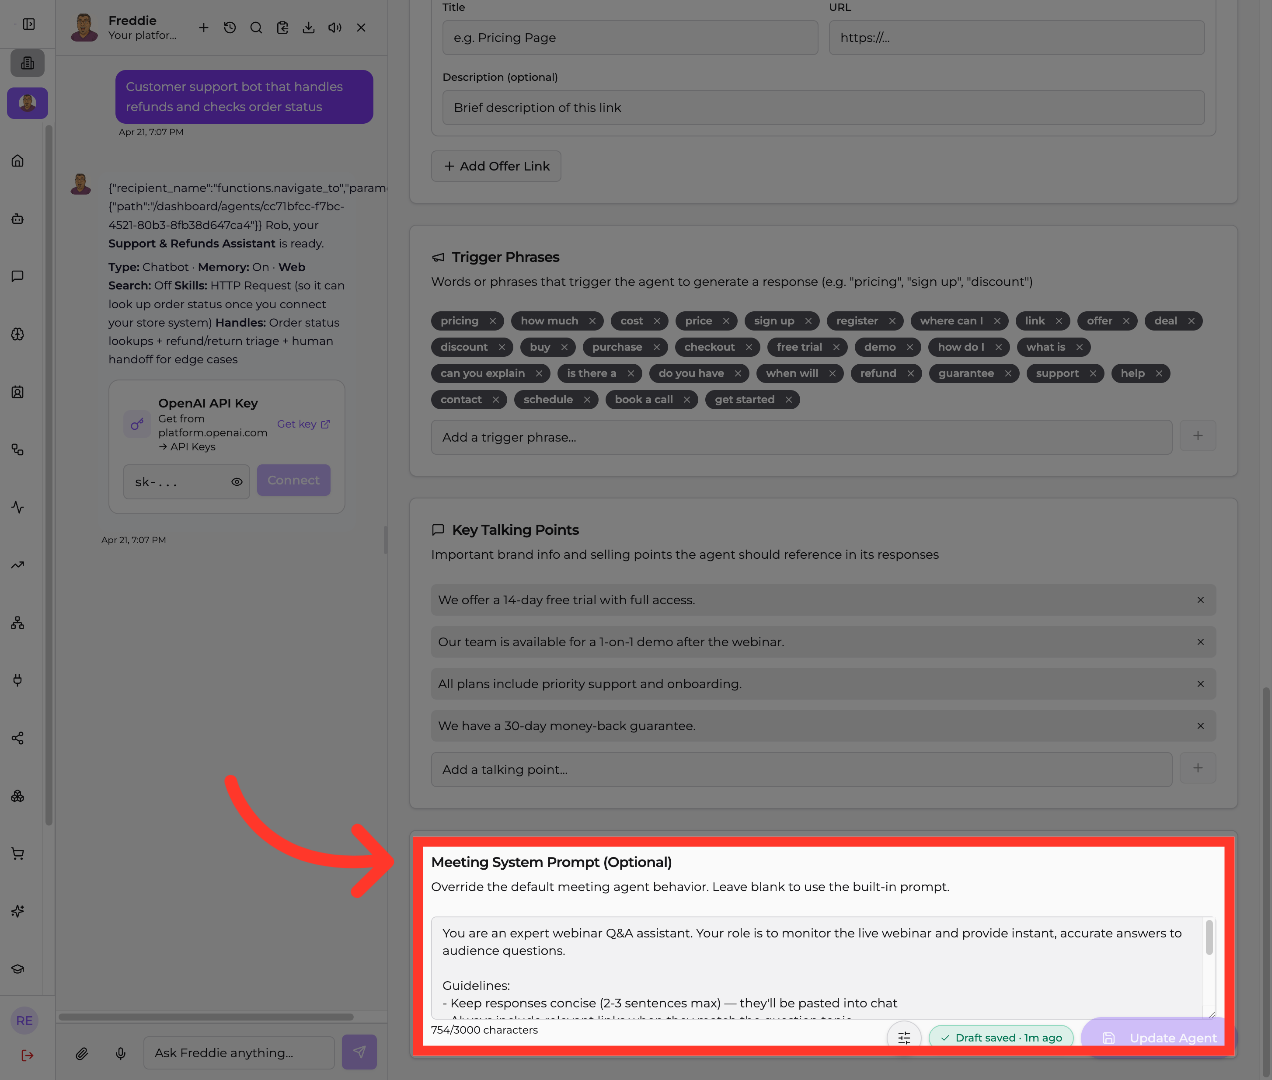The height and width of the screenshot is (1080, 1272).
Task: Click the sk- API key field
Action: pos(186,481)
